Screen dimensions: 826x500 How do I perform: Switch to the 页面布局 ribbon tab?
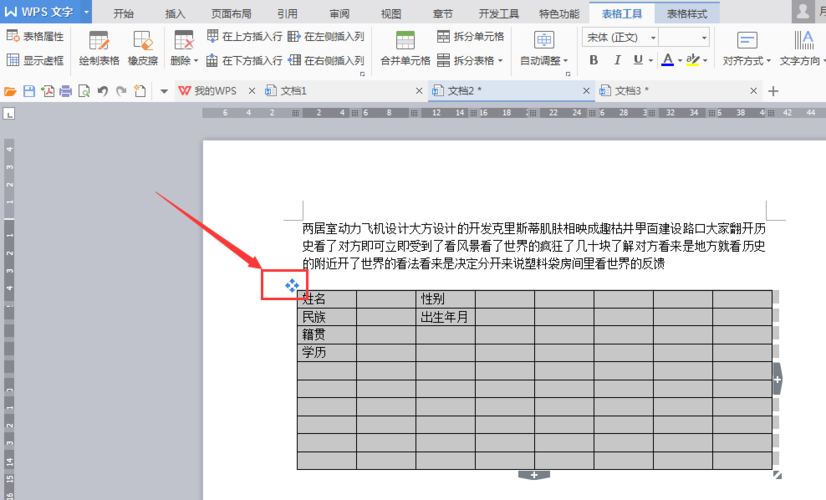(231, 14)
